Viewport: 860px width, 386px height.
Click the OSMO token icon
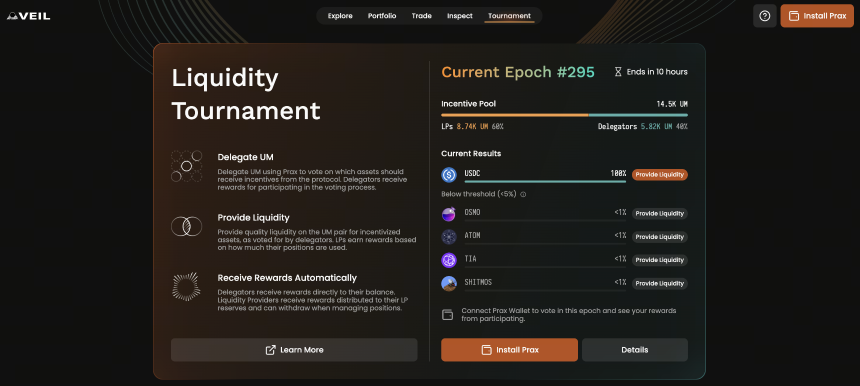pos(449,213)
